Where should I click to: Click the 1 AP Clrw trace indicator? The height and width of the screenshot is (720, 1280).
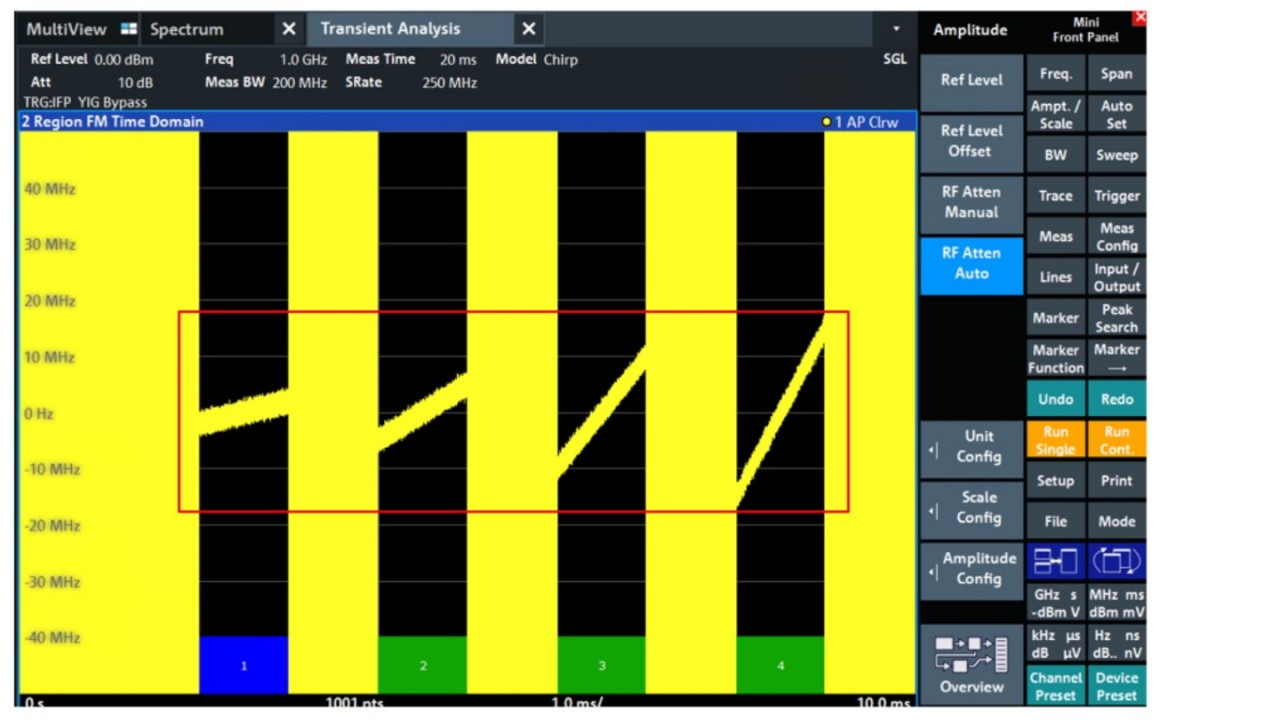pos(860,122)
